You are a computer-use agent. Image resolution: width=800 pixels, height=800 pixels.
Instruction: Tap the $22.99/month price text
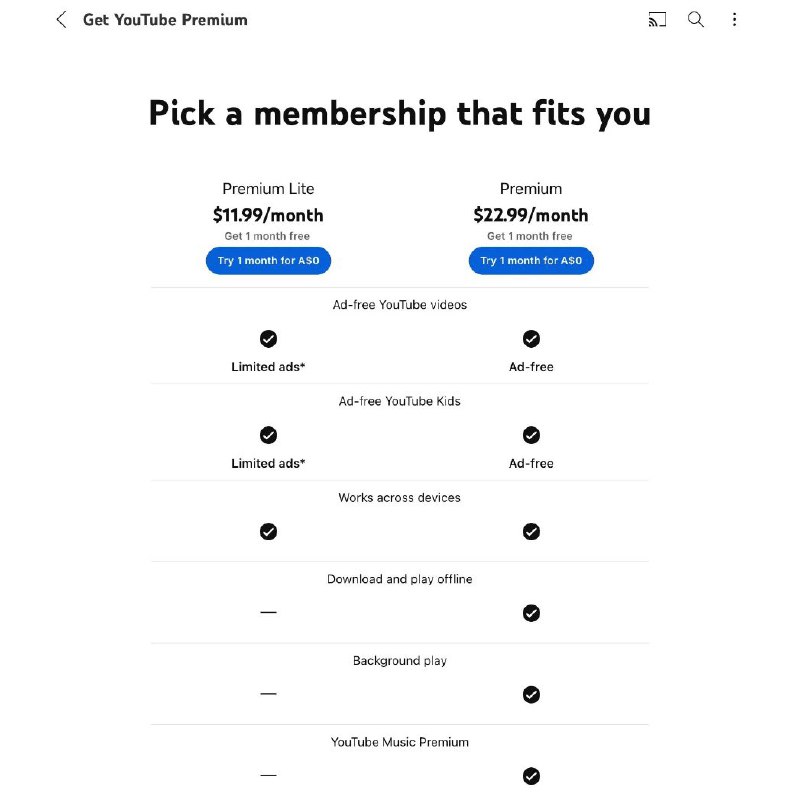tap(531, 215)
